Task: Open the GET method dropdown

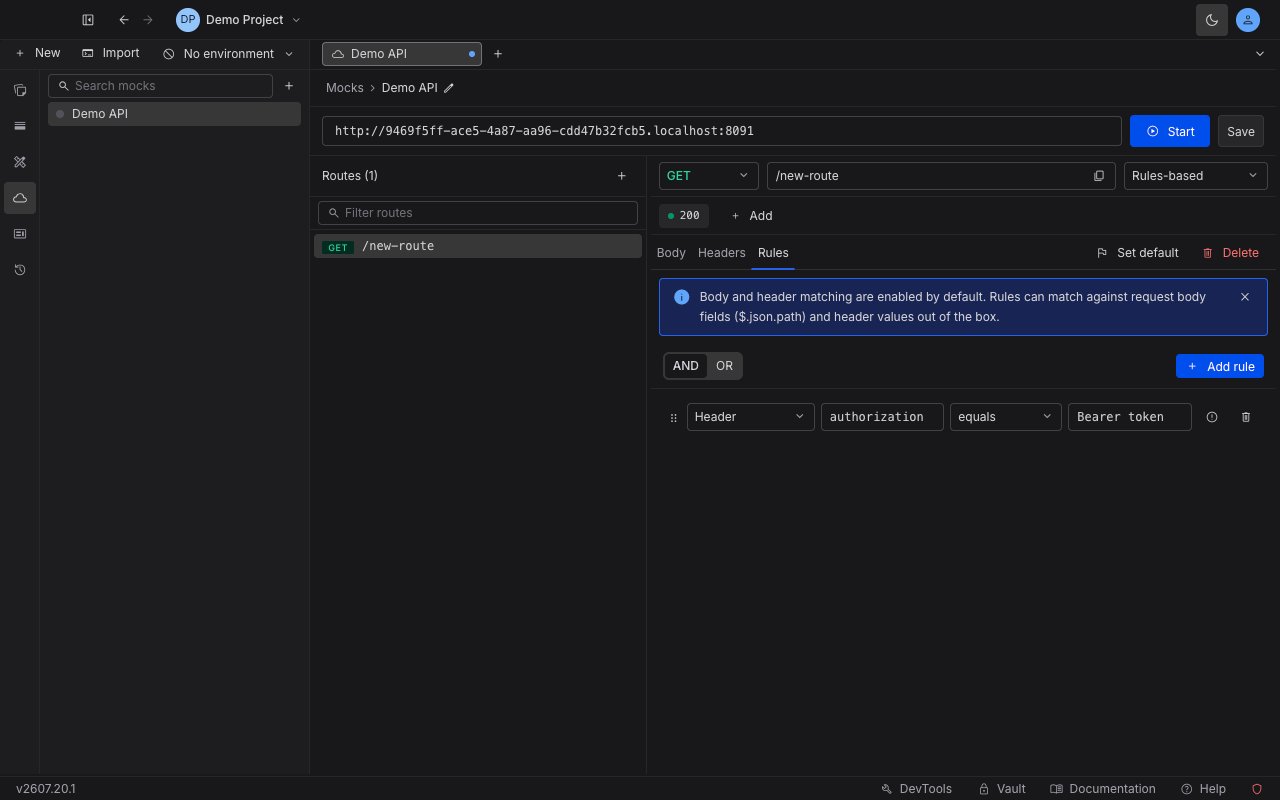Action: pyautogui.click(x=708, y=176)
